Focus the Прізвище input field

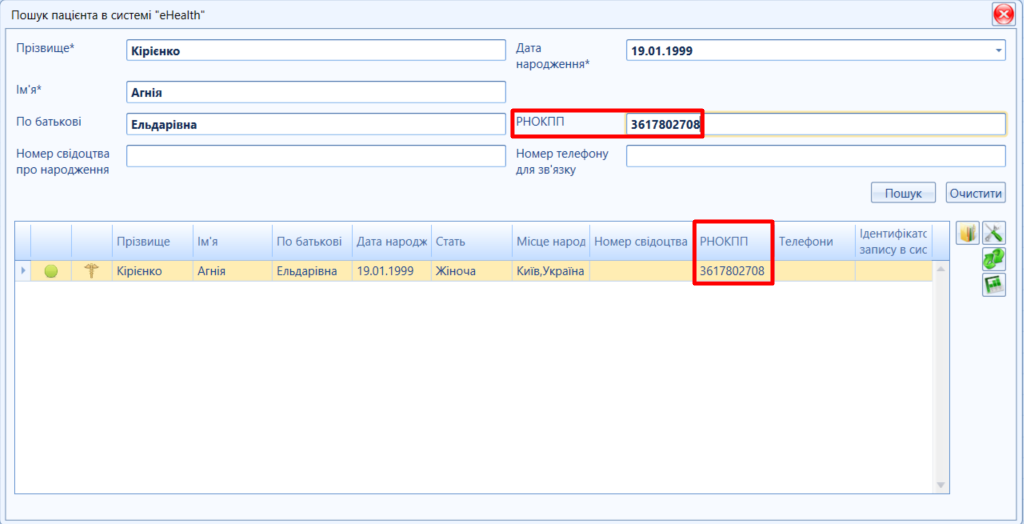[x=316, y=50]
